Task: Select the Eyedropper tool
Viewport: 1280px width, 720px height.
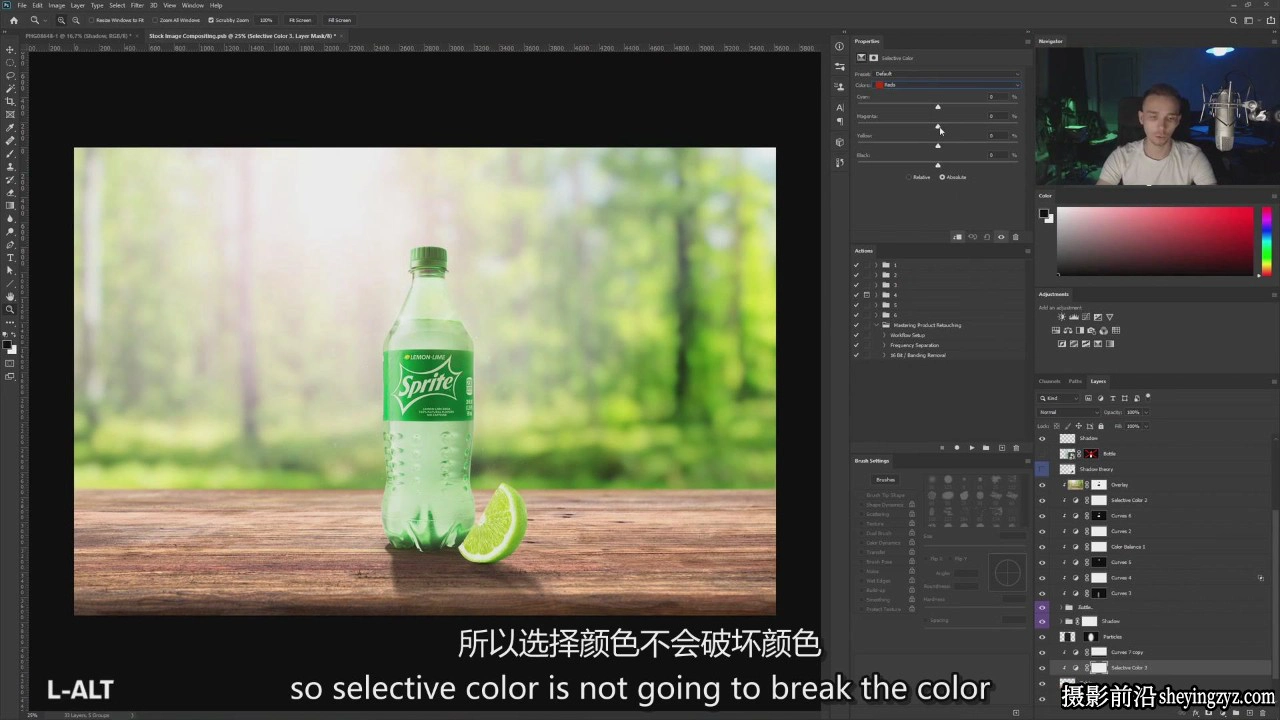Action: click(x=10, y=127)
